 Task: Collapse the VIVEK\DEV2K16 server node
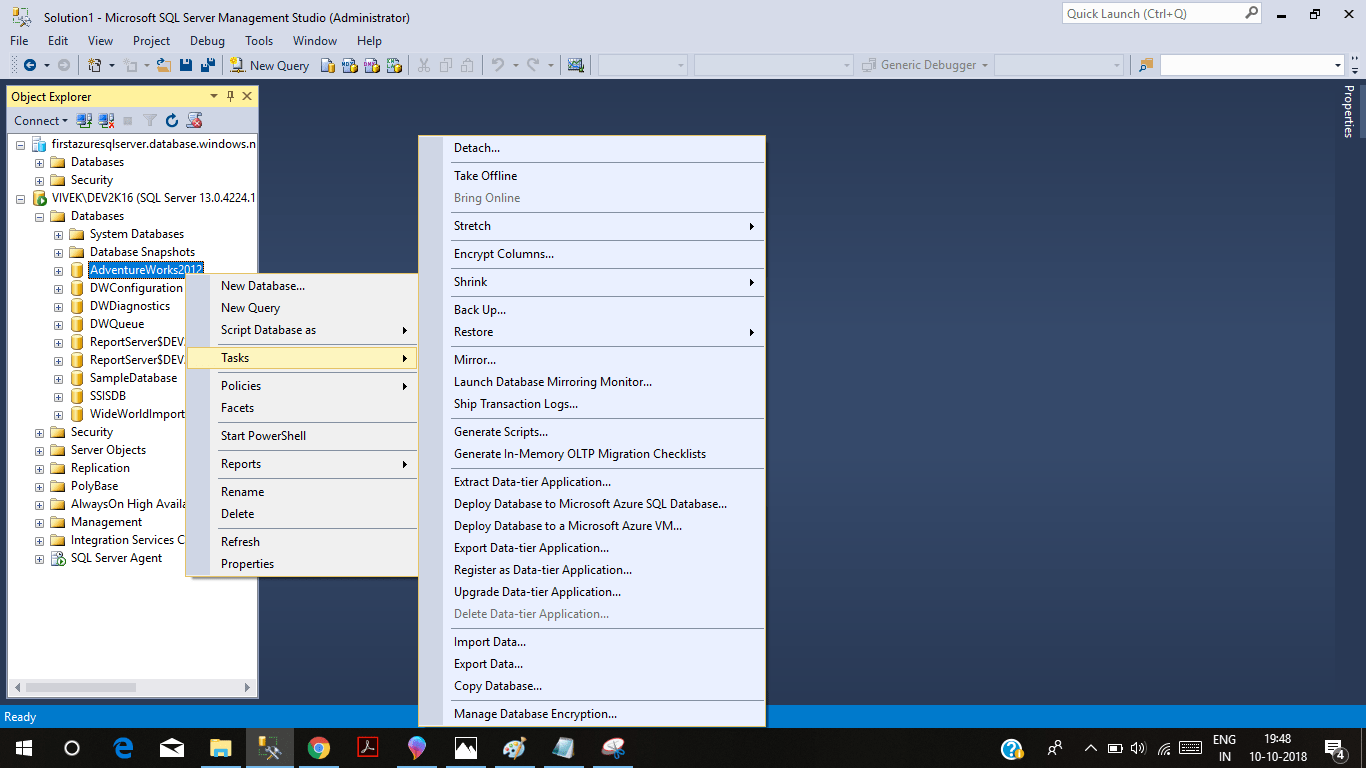20,198
